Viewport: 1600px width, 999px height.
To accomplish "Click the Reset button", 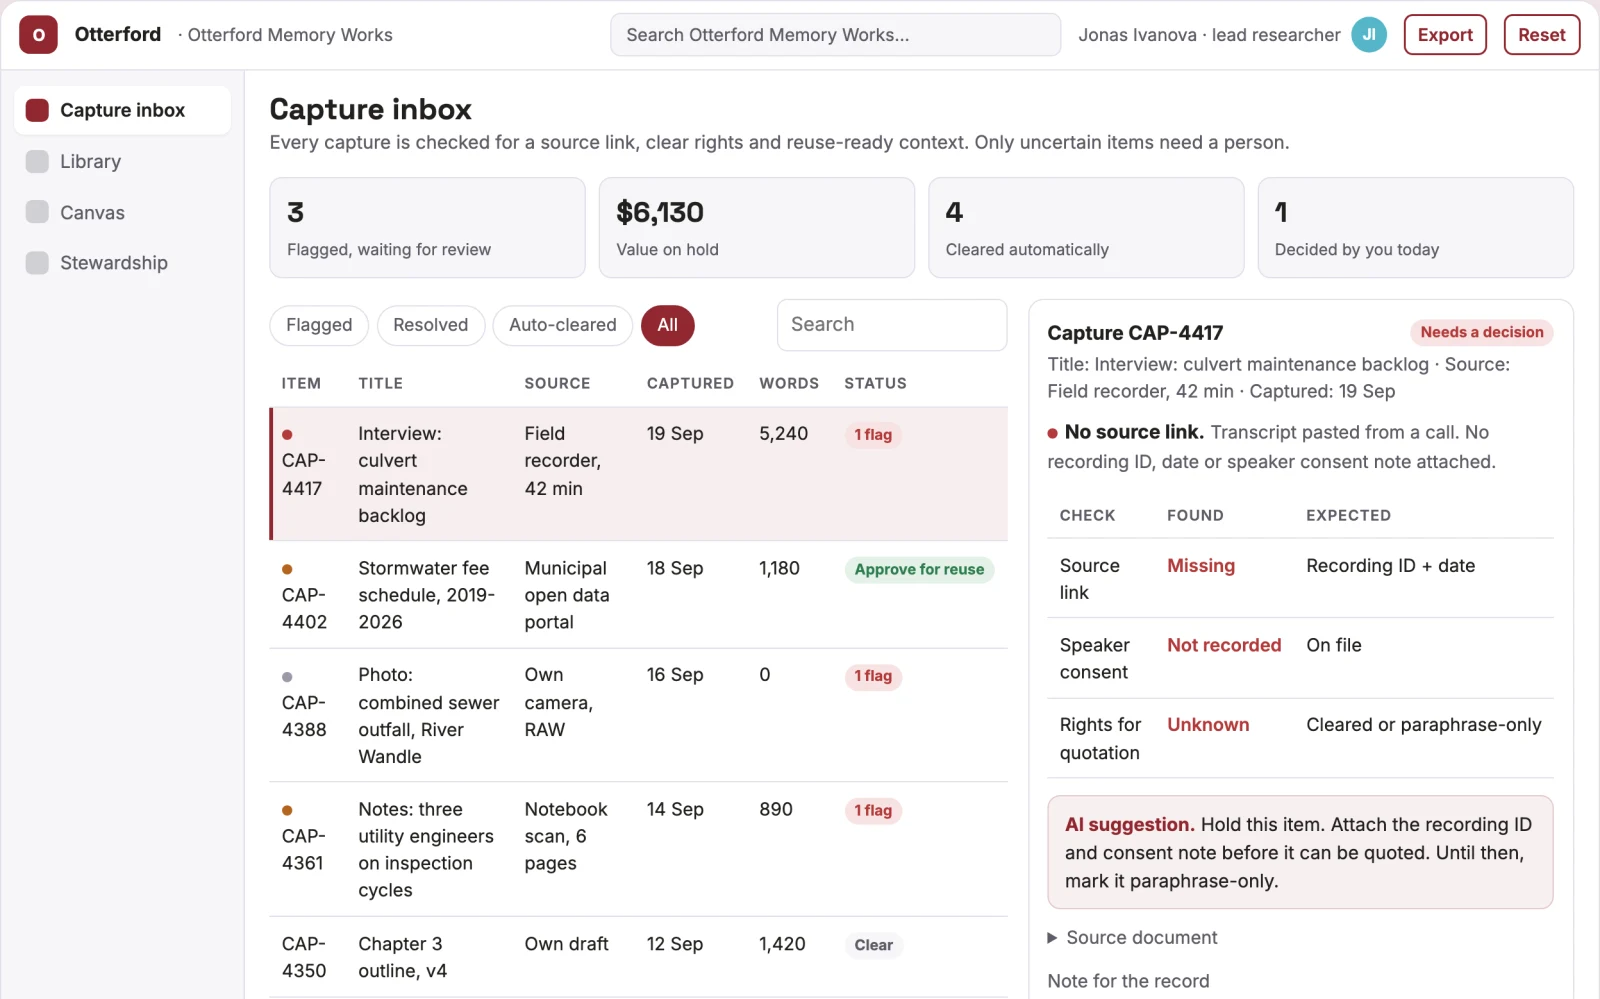I will coord(1541,35).
